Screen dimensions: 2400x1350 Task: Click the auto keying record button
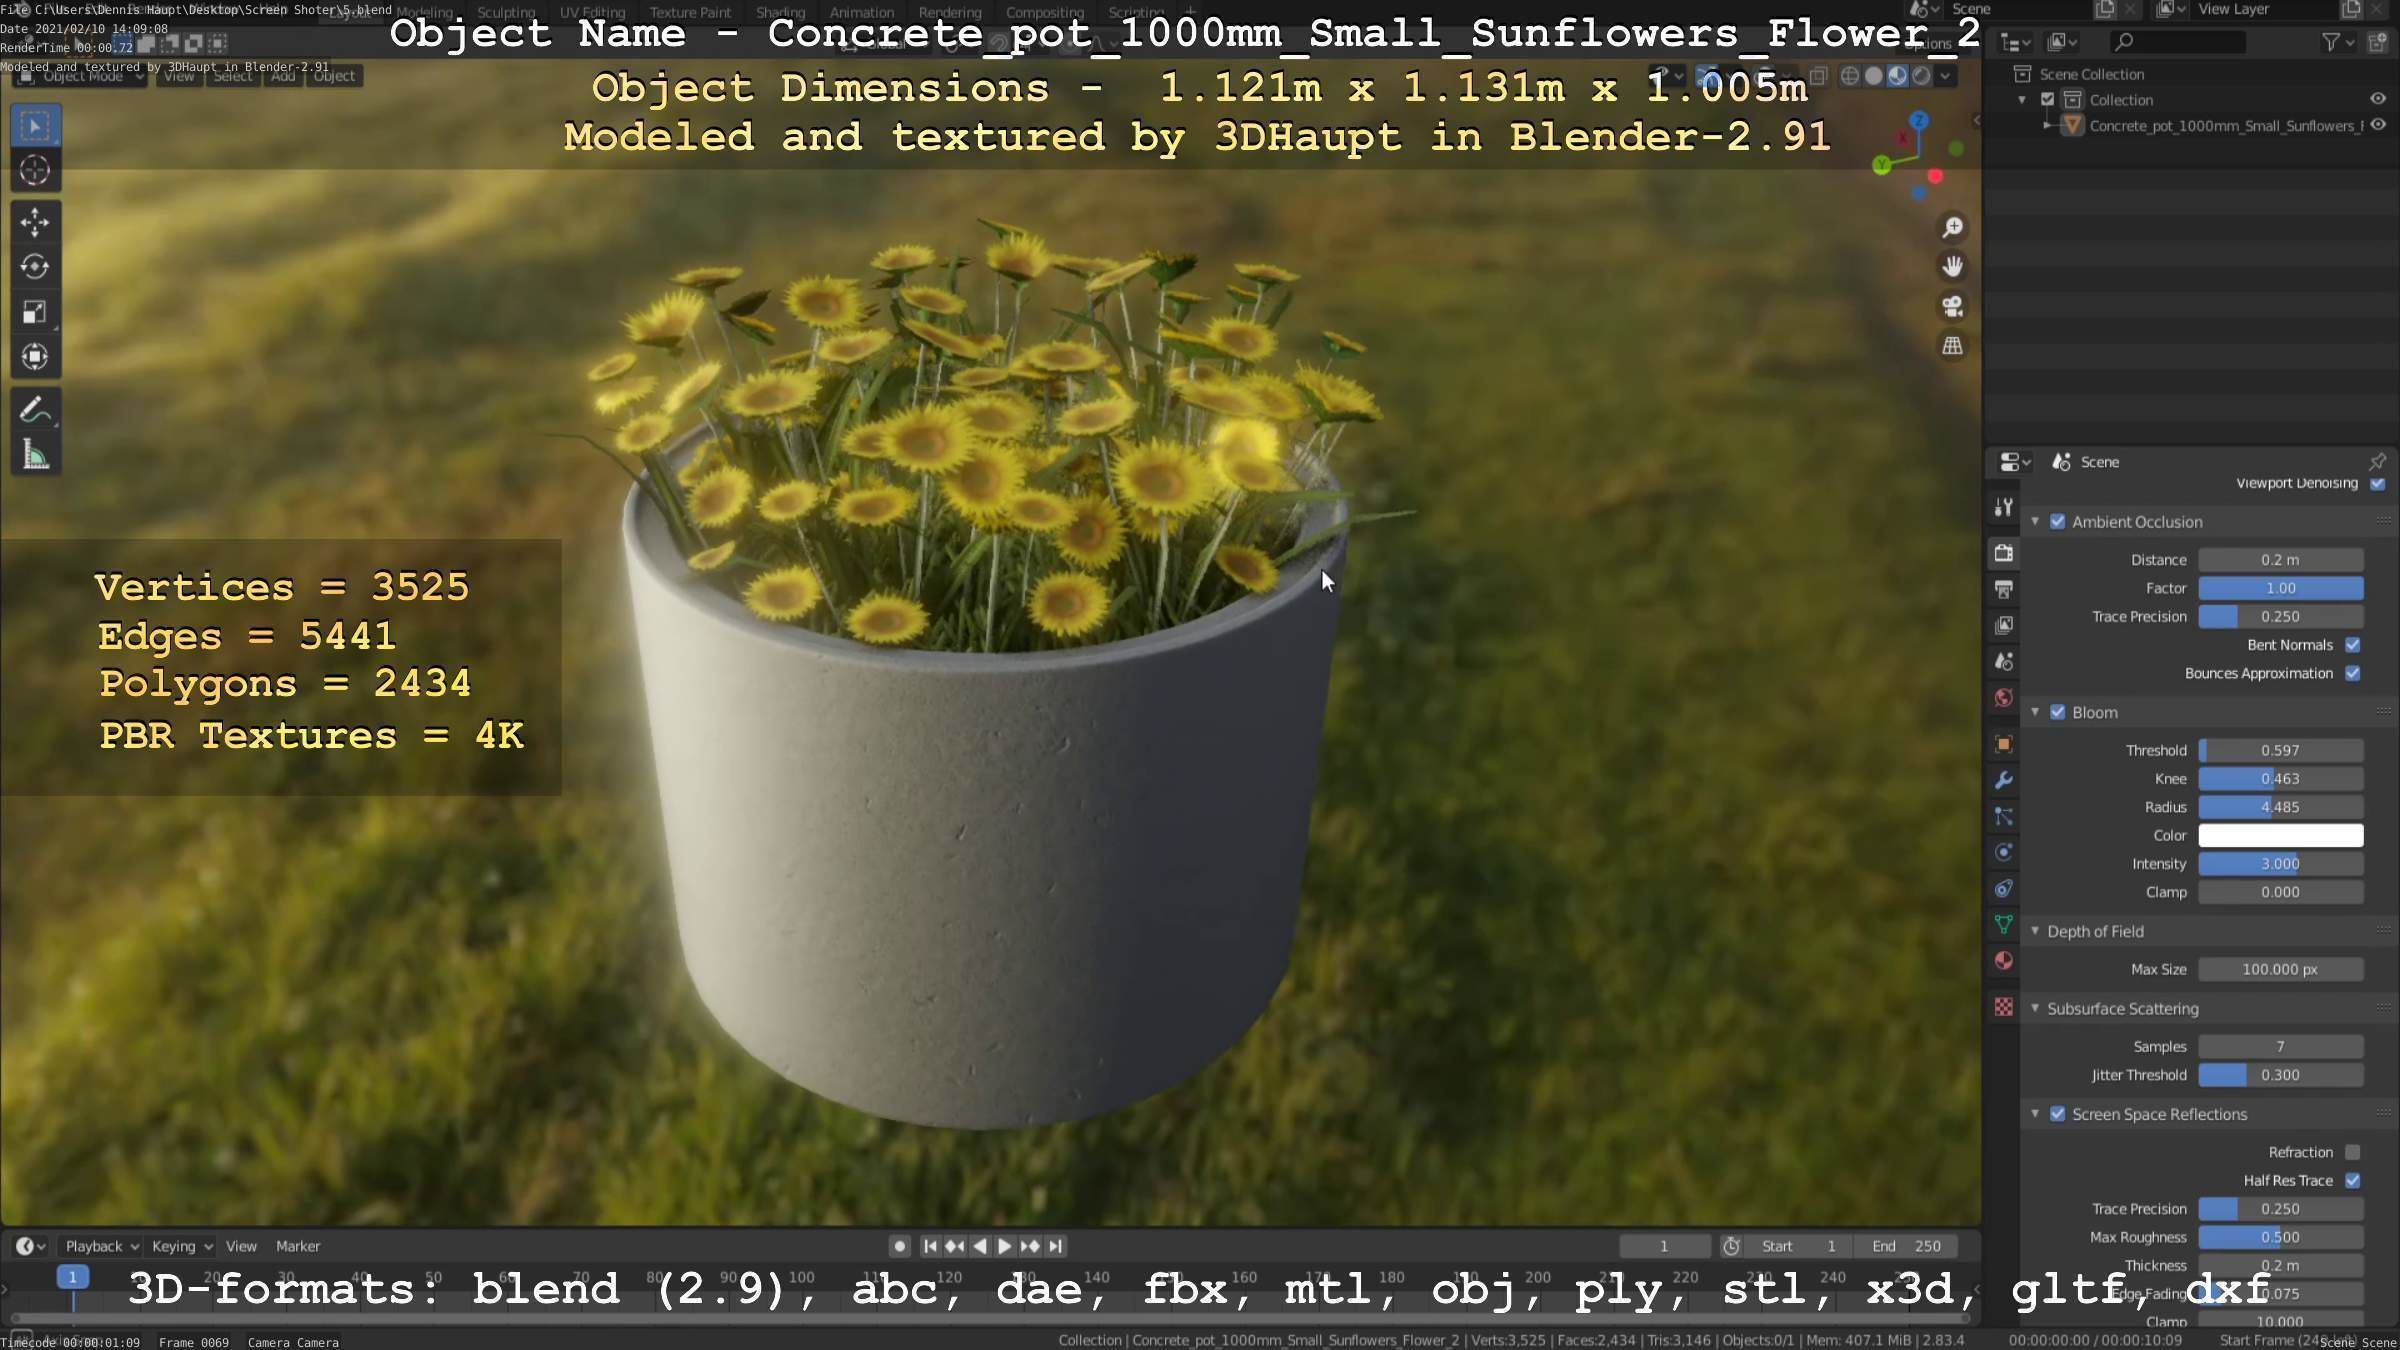tap(900, 1246)
